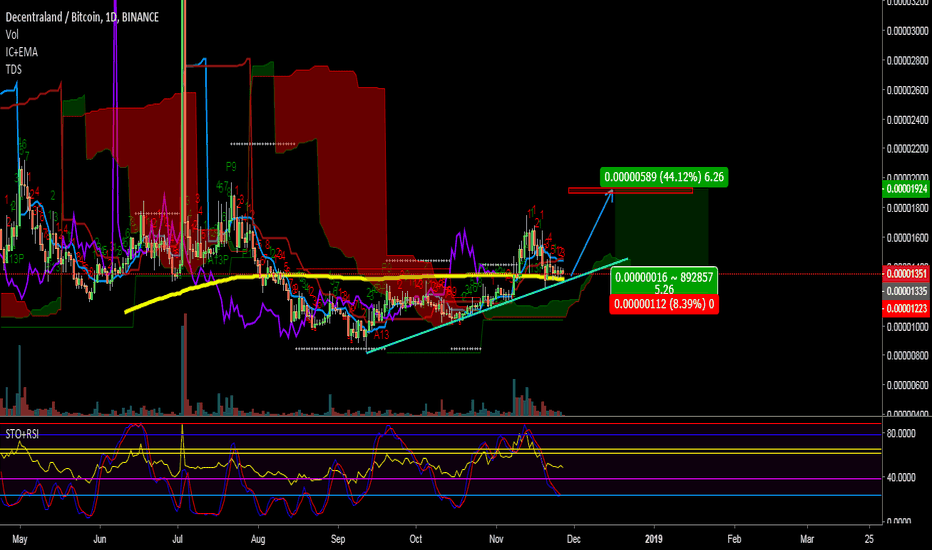
Task: Click the 0.00001800 price axis label
Action: [x=907, y=208]
